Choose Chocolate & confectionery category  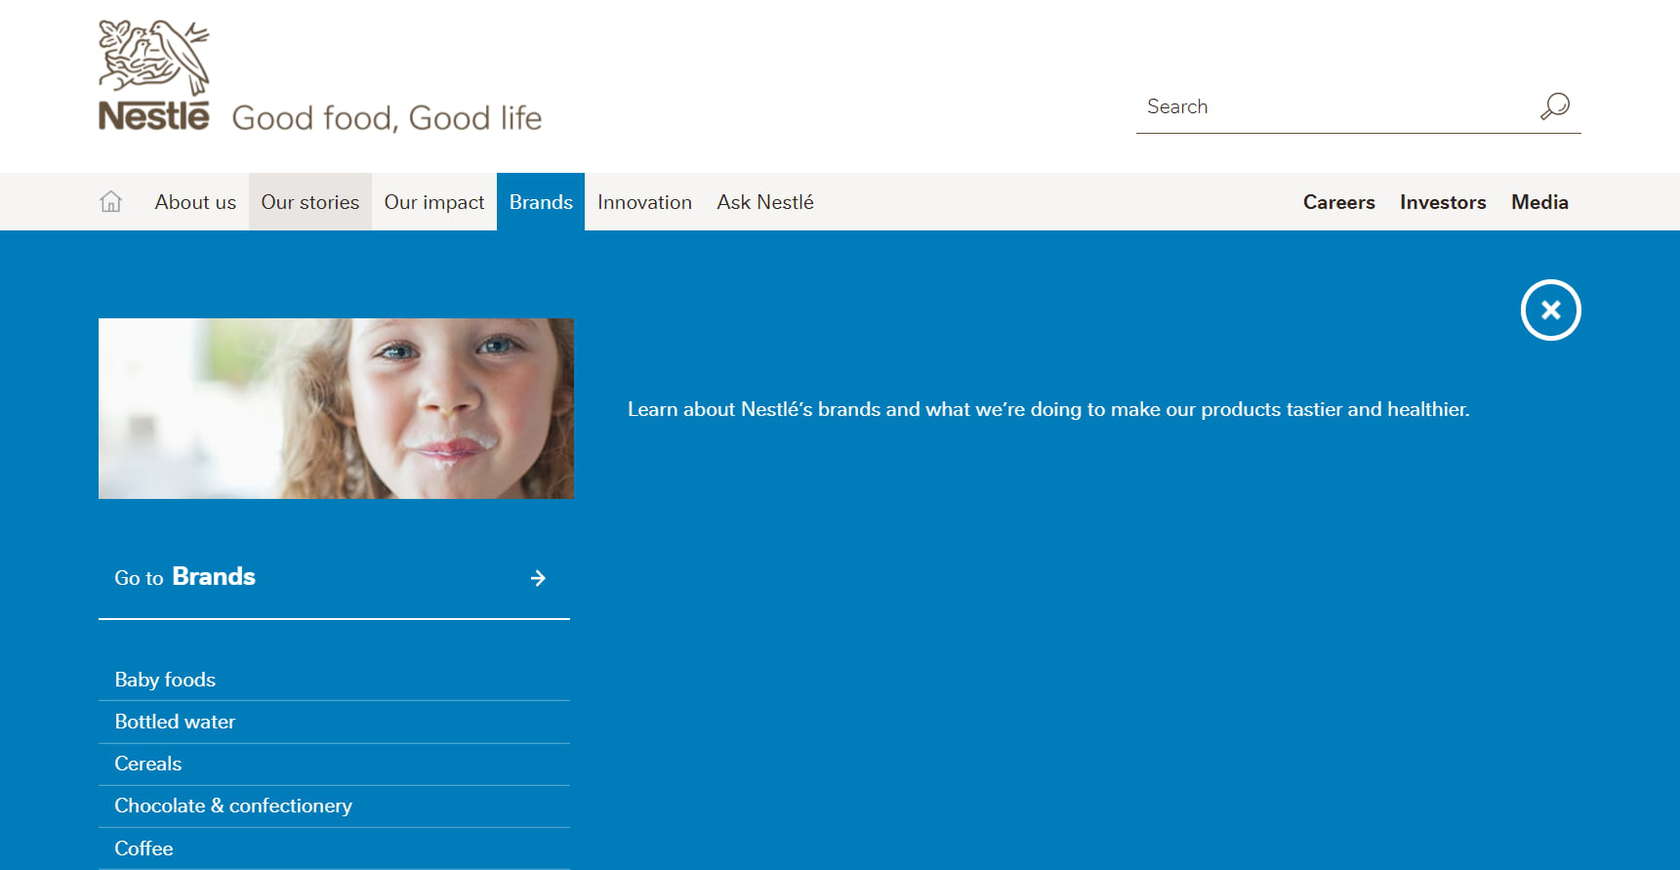233,806
